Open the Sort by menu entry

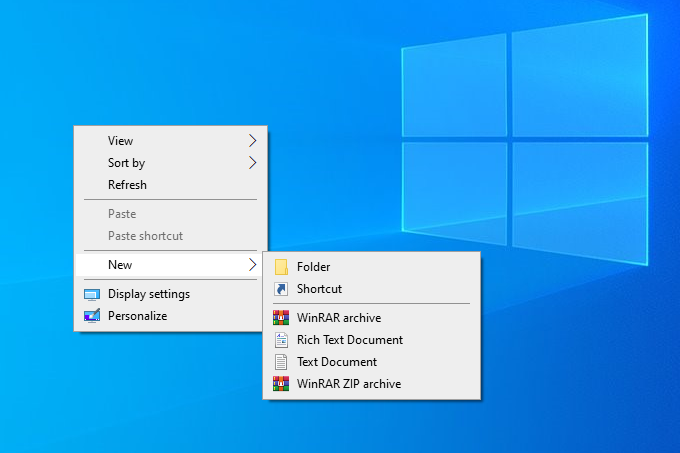click(x=170, y=163)
